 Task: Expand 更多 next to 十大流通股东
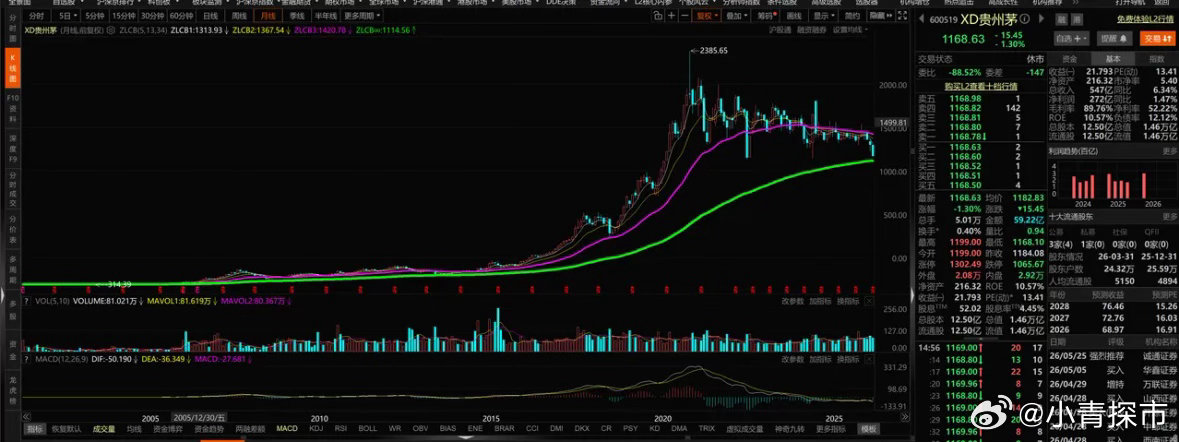point(1168,216)
